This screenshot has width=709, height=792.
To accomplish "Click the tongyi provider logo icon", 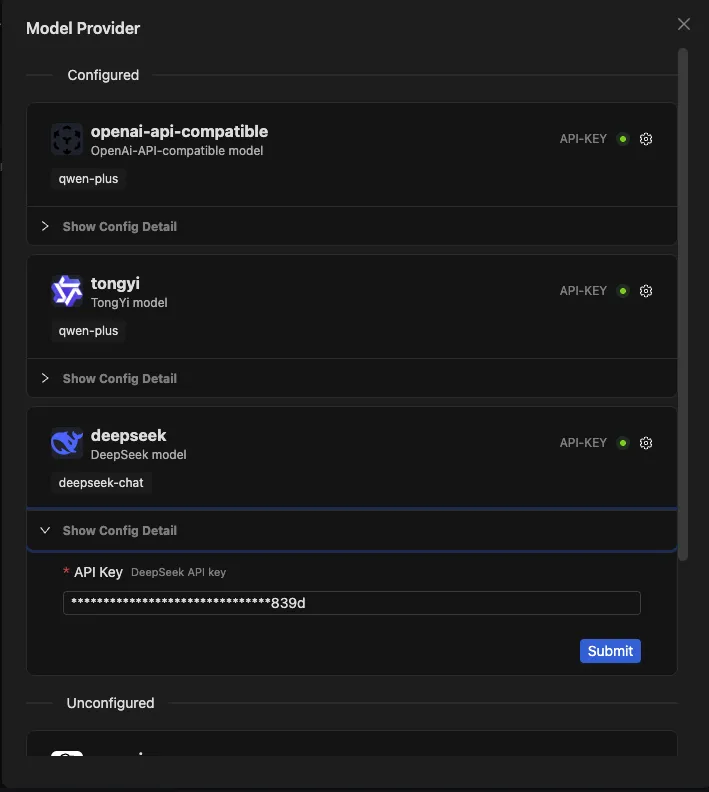I will pos(67,291).
